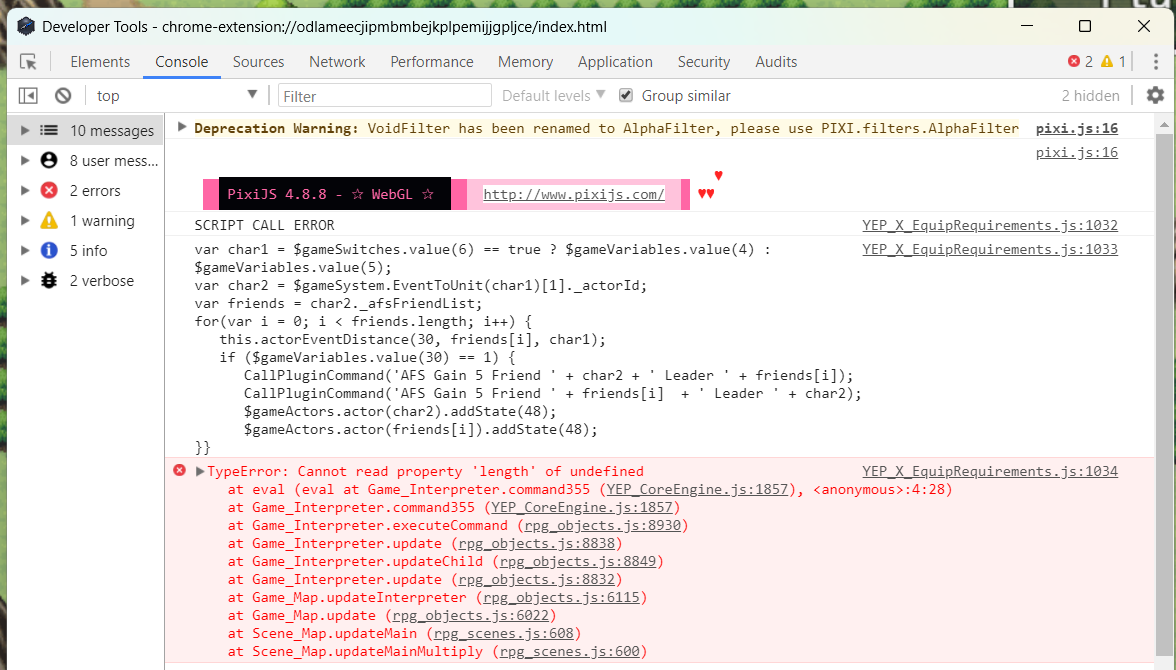Expand the 8 user messages group

click(25, 161)
